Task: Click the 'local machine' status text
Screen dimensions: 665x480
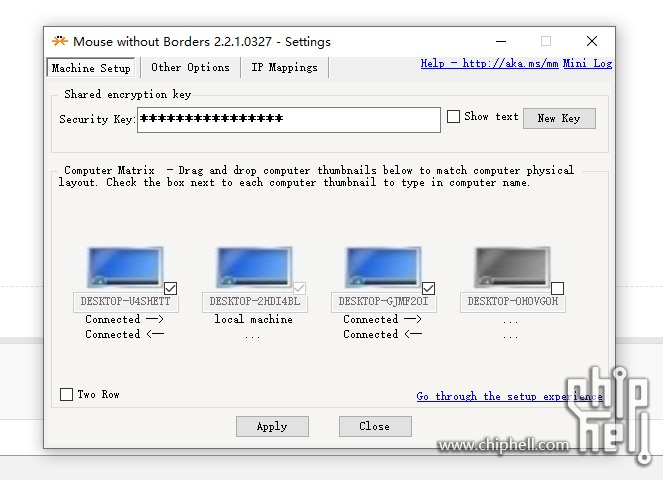Action: click(x=254, y=319)
